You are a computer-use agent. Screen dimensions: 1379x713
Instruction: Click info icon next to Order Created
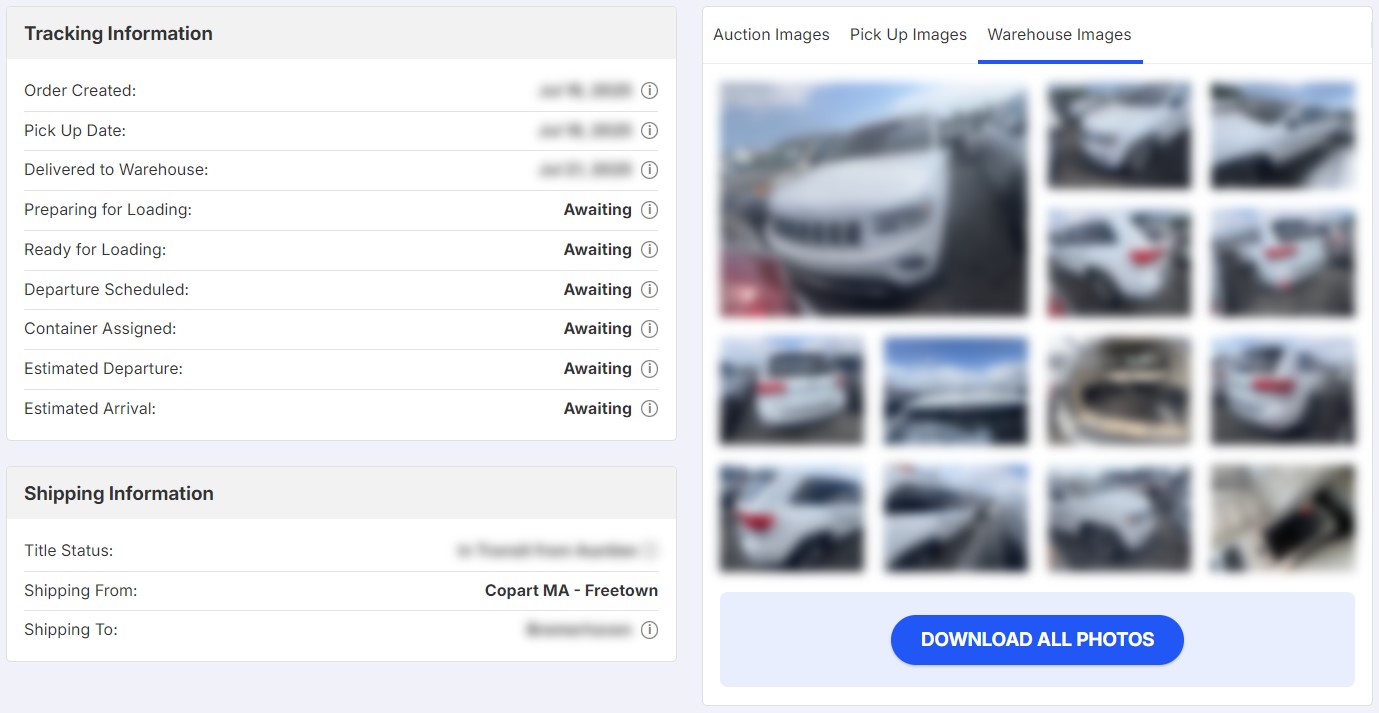click(649, 91)
